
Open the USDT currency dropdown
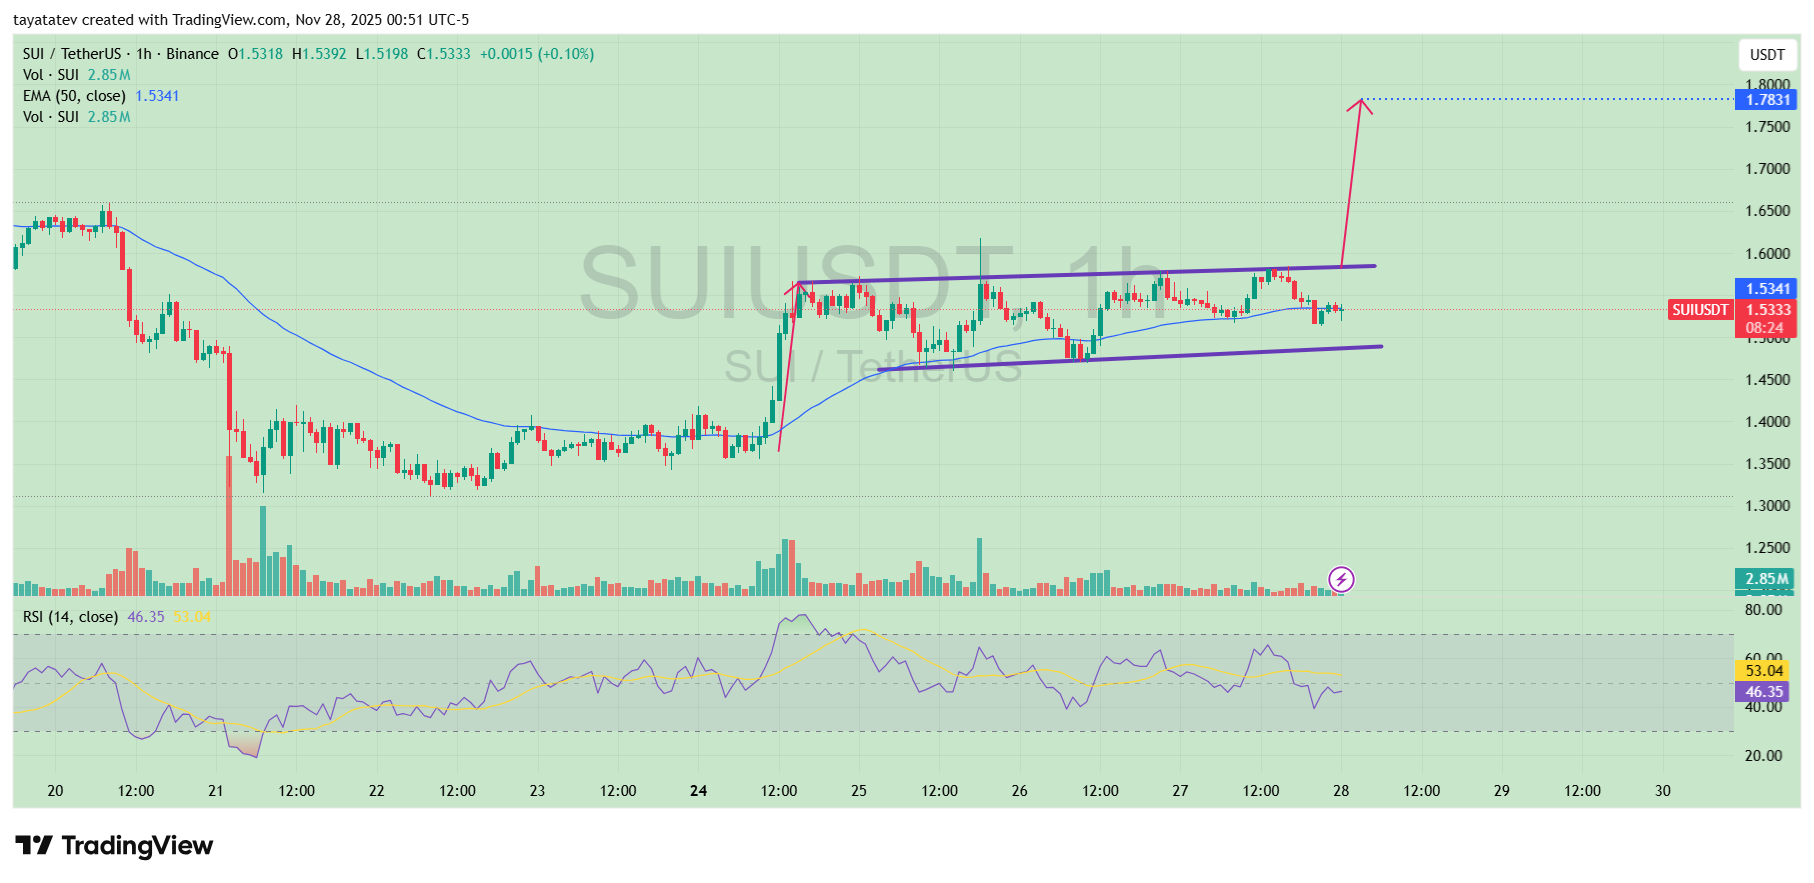coord(1767,55)
